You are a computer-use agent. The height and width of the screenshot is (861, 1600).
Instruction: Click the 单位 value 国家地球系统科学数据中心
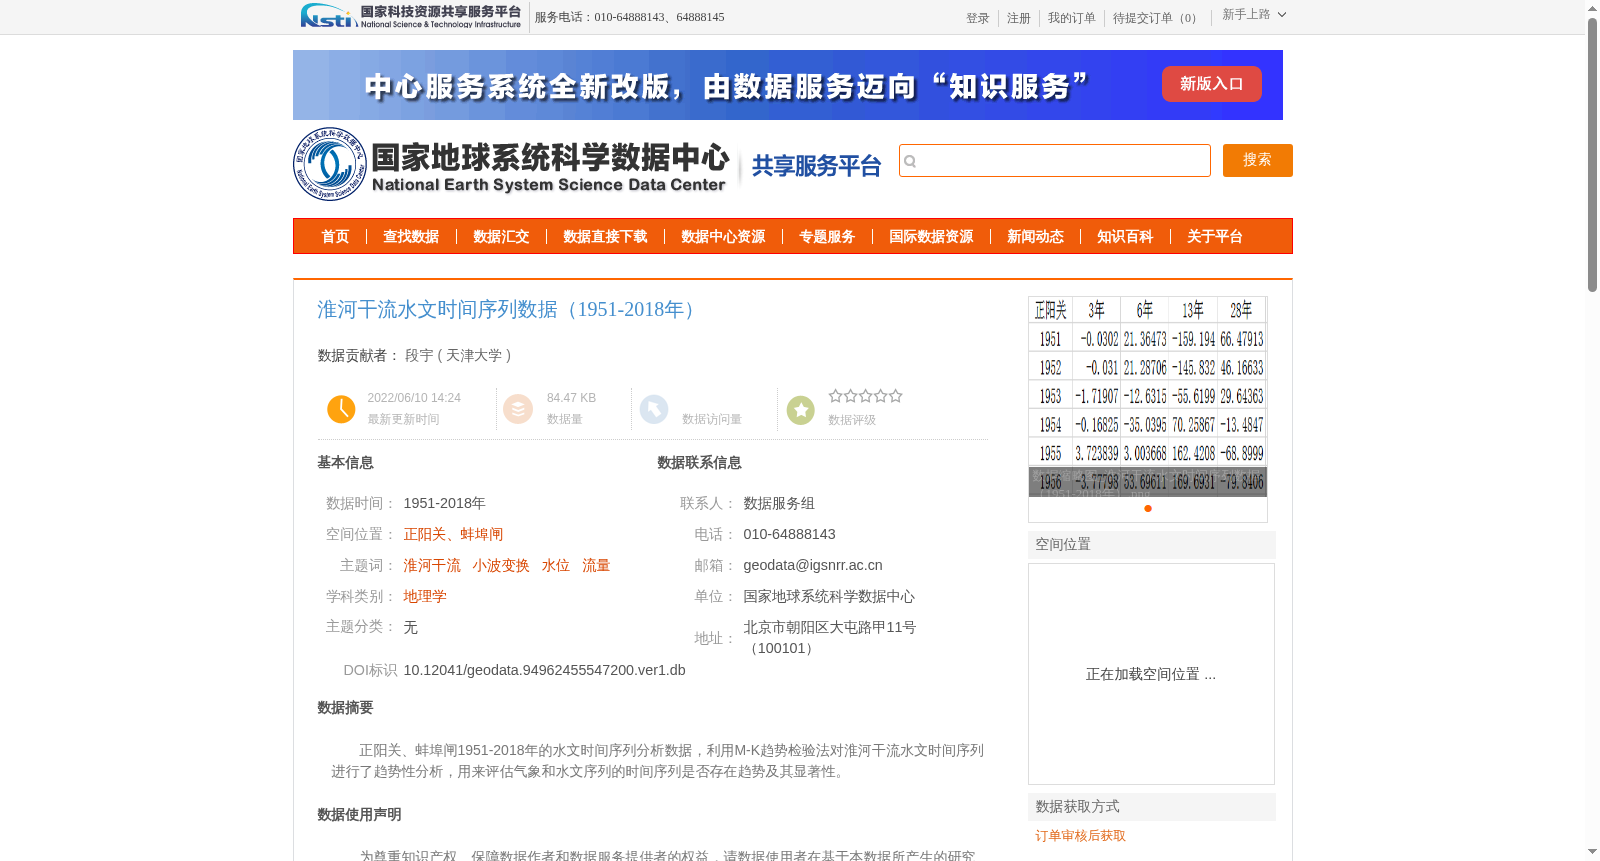(x=829, y=597)
